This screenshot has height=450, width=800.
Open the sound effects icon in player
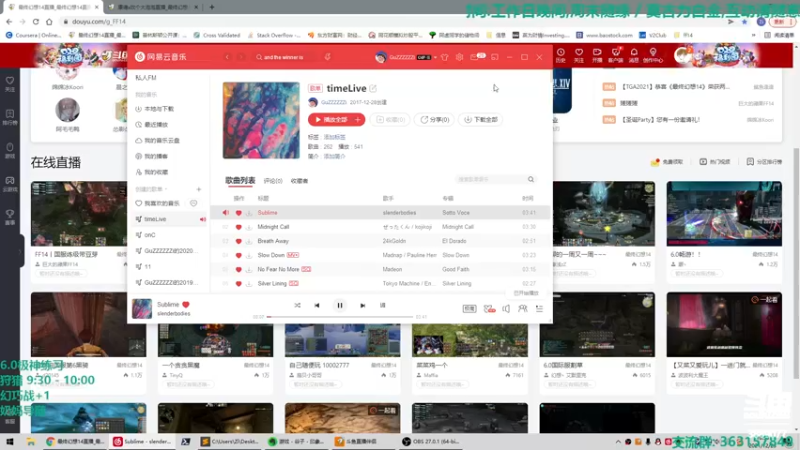tap(489, 309)
